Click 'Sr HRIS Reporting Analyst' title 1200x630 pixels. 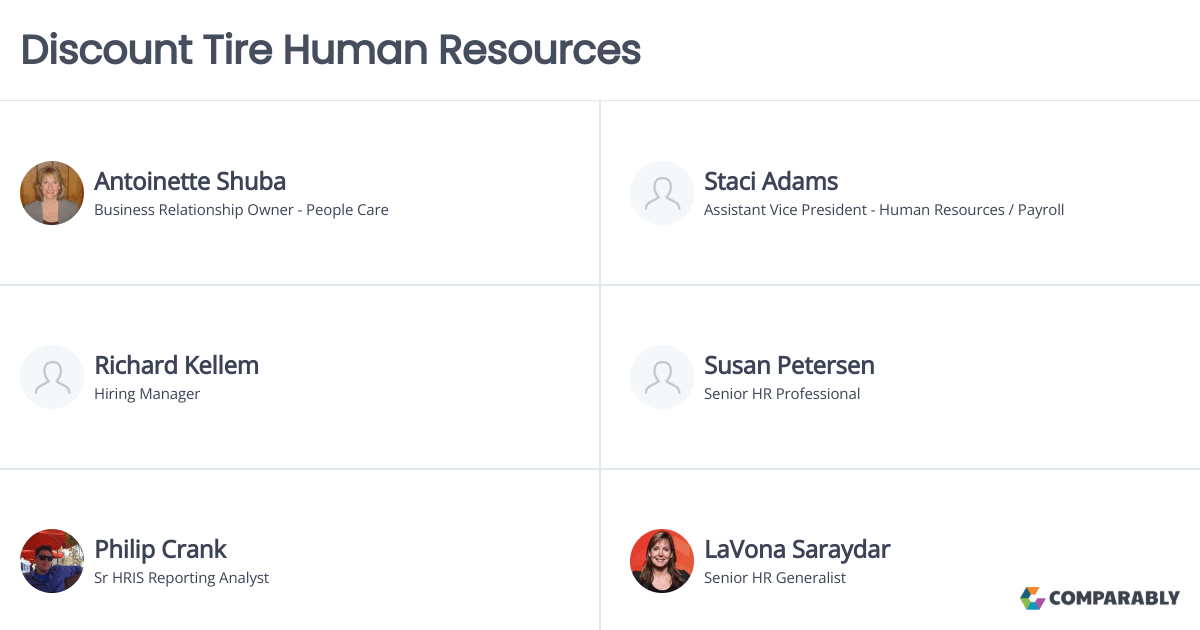pos(181,578)
